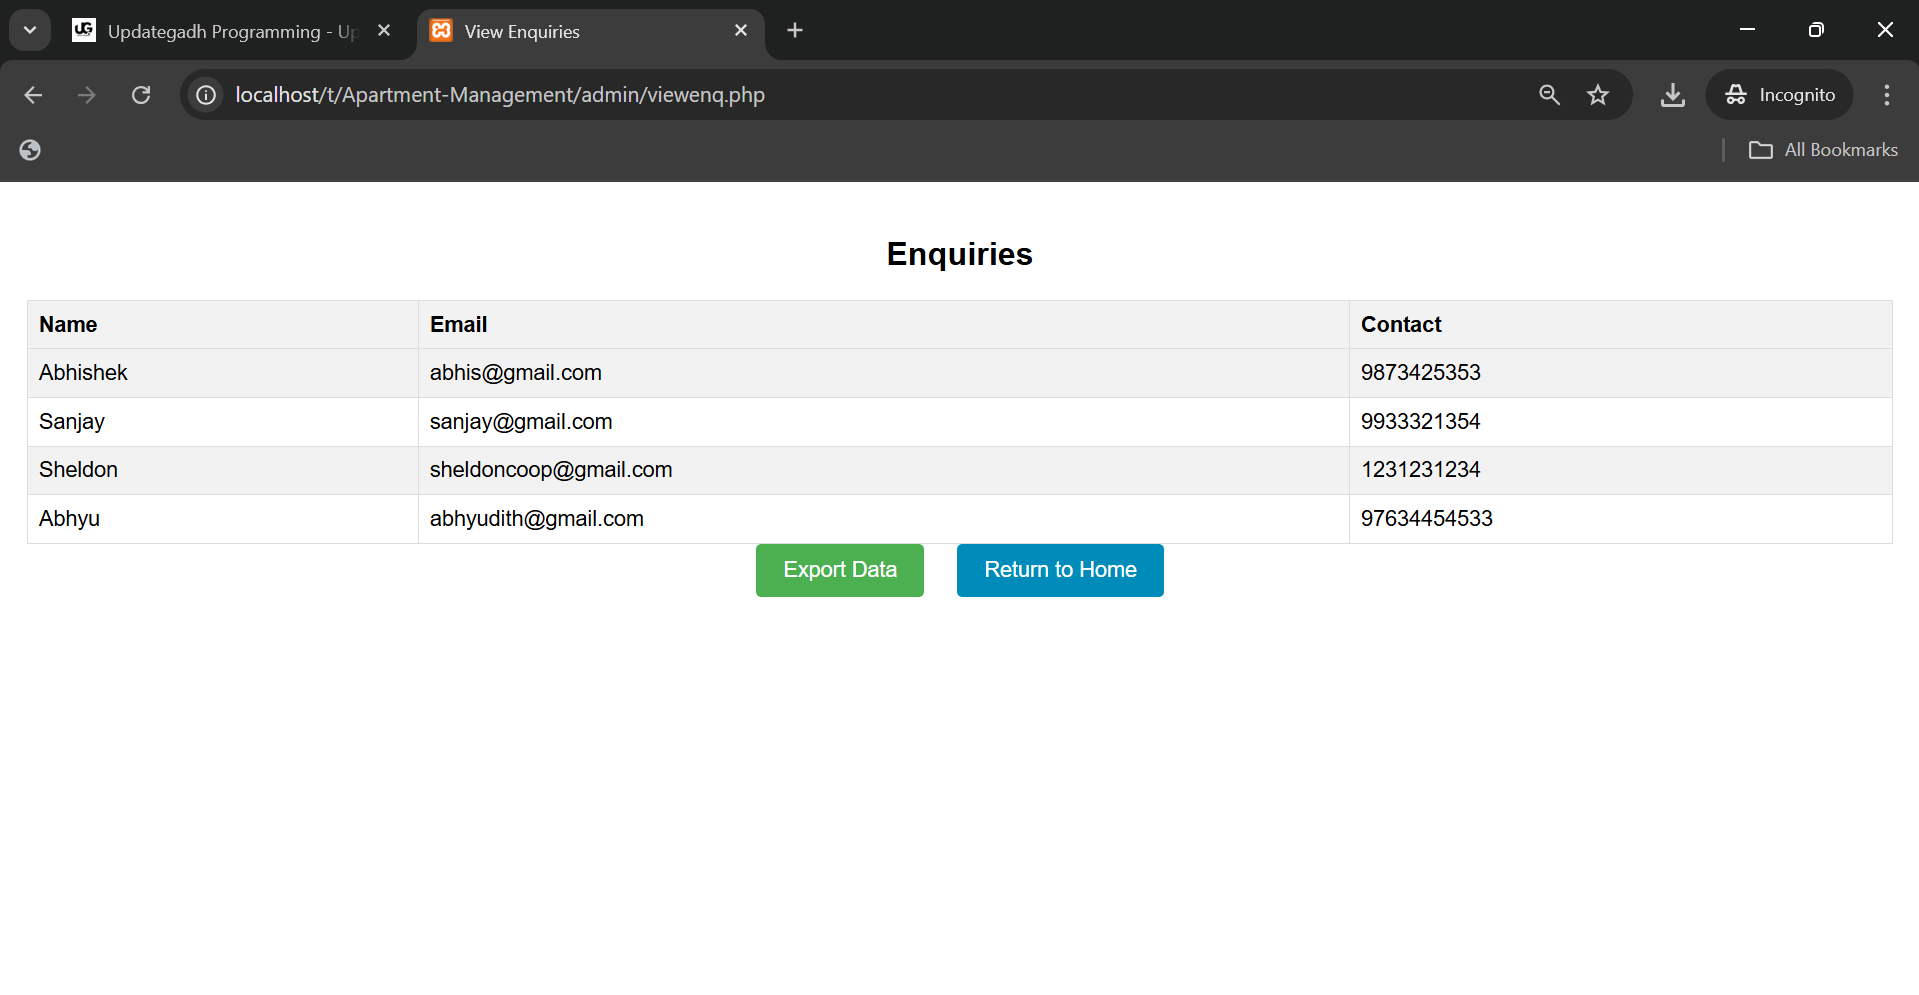Viewport: 1919px width, 995px height.
Task: Click the green Export Data button
Action: 839,570
